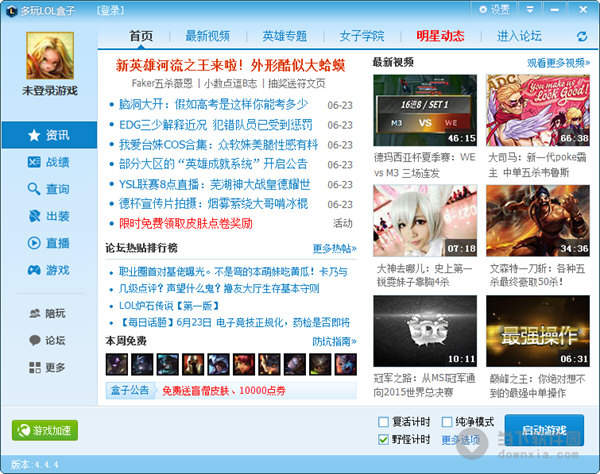Click the summoner avatar portrait
Image resolution: width=600 pixels, height=474 pixels.
[50, 55]
